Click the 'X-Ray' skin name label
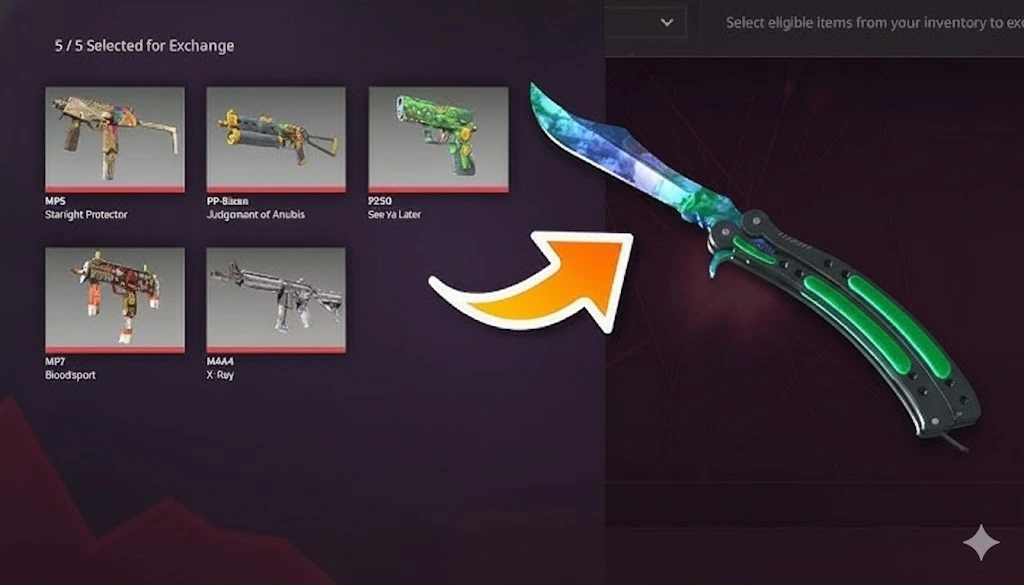 coord(220,375)
